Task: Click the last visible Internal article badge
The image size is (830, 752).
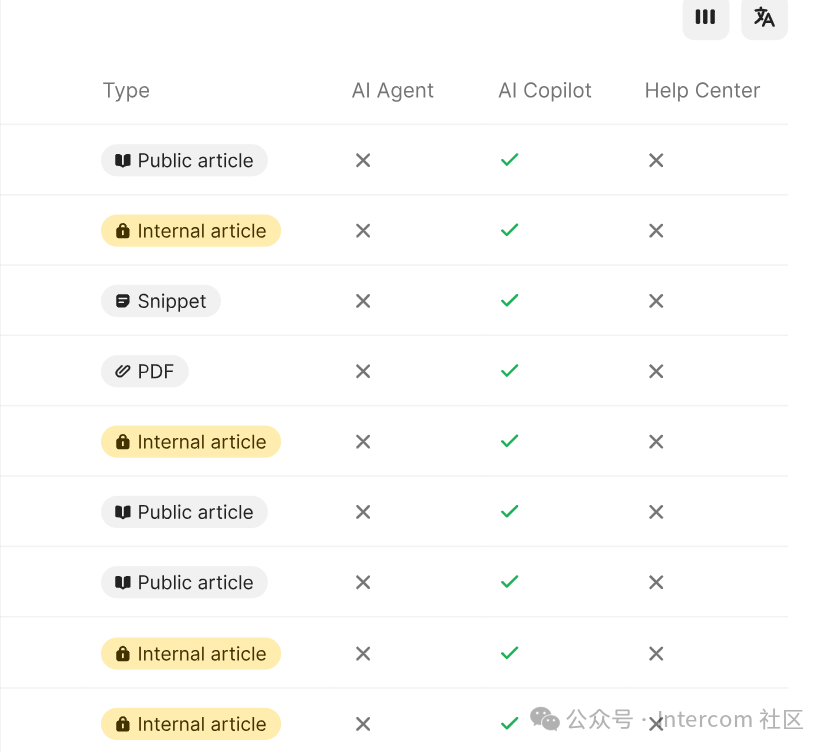Action: [191, 724]
